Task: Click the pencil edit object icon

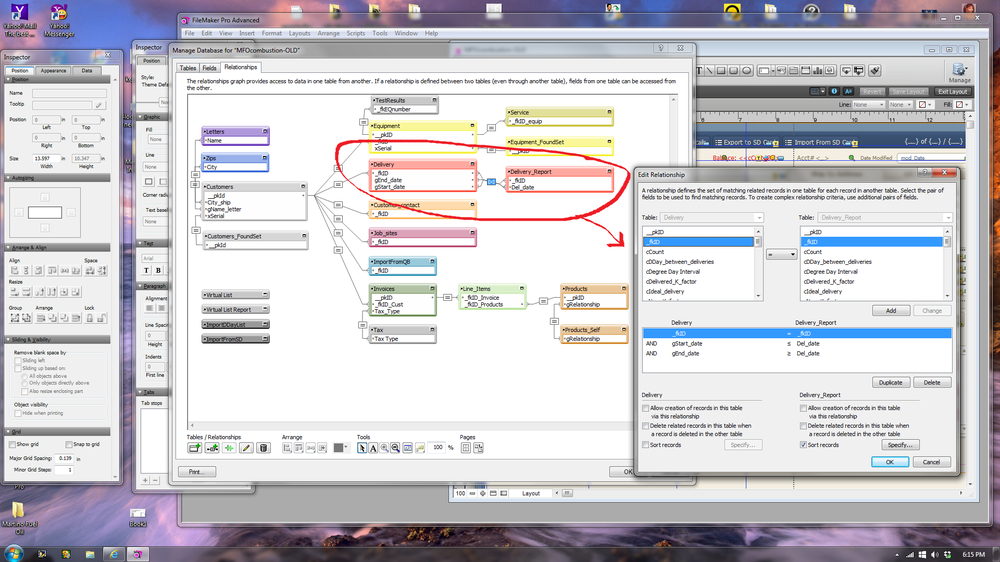Action: (246, 448)
